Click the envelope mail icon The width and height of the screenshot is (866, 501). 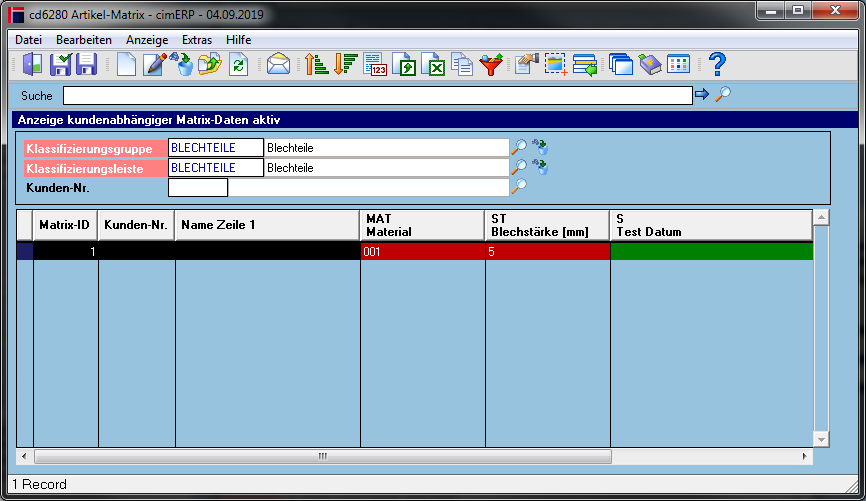coord(278,65)
